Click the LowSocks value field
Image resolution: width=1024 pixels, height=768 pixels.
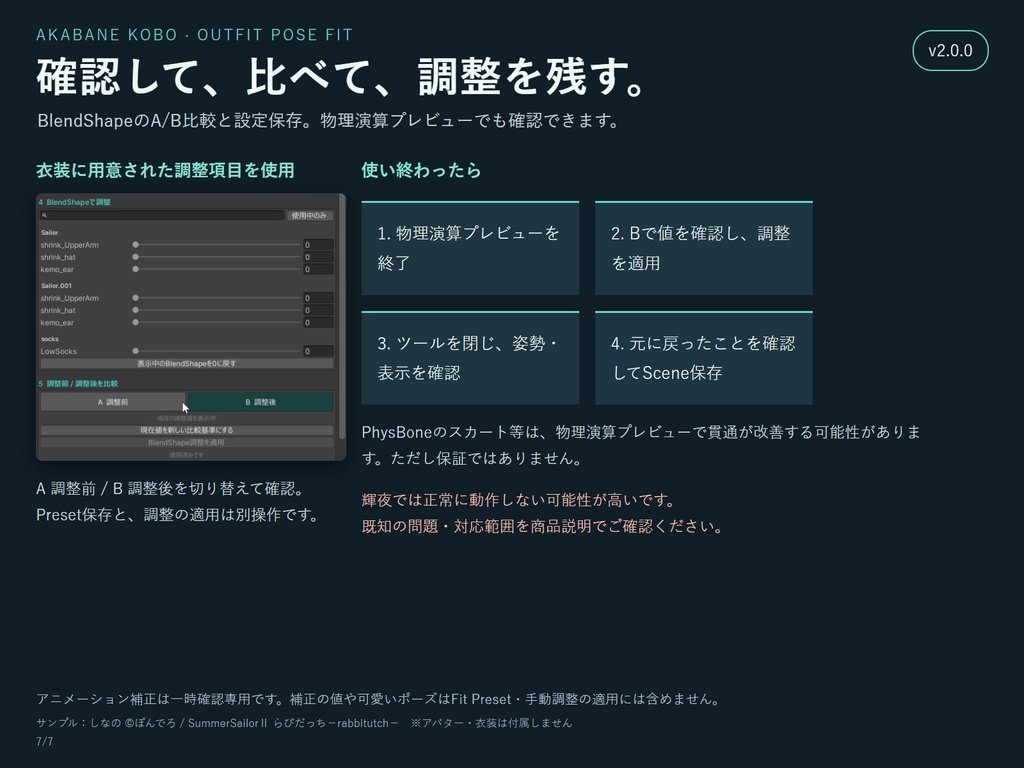point(318,351)
